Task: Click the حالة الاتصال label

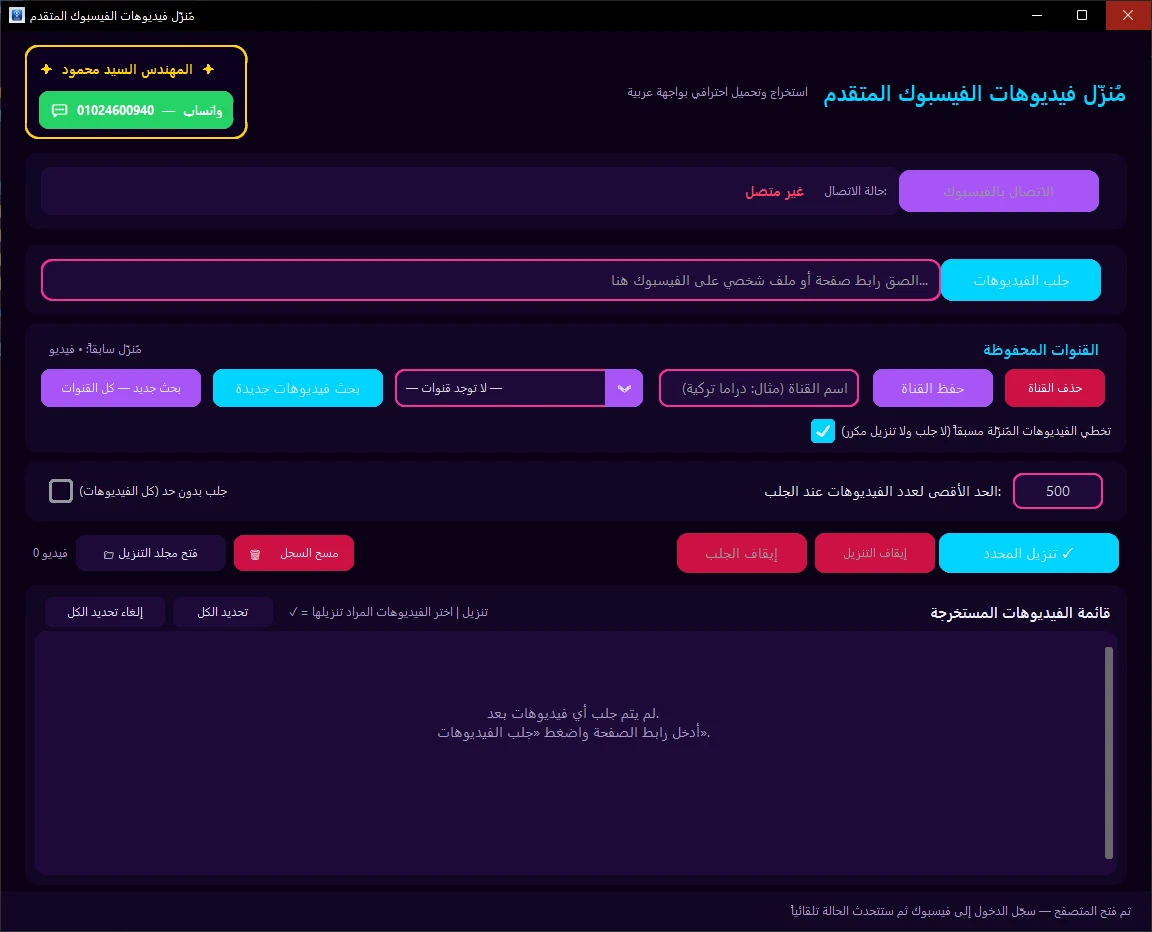Action: point(855,191)
